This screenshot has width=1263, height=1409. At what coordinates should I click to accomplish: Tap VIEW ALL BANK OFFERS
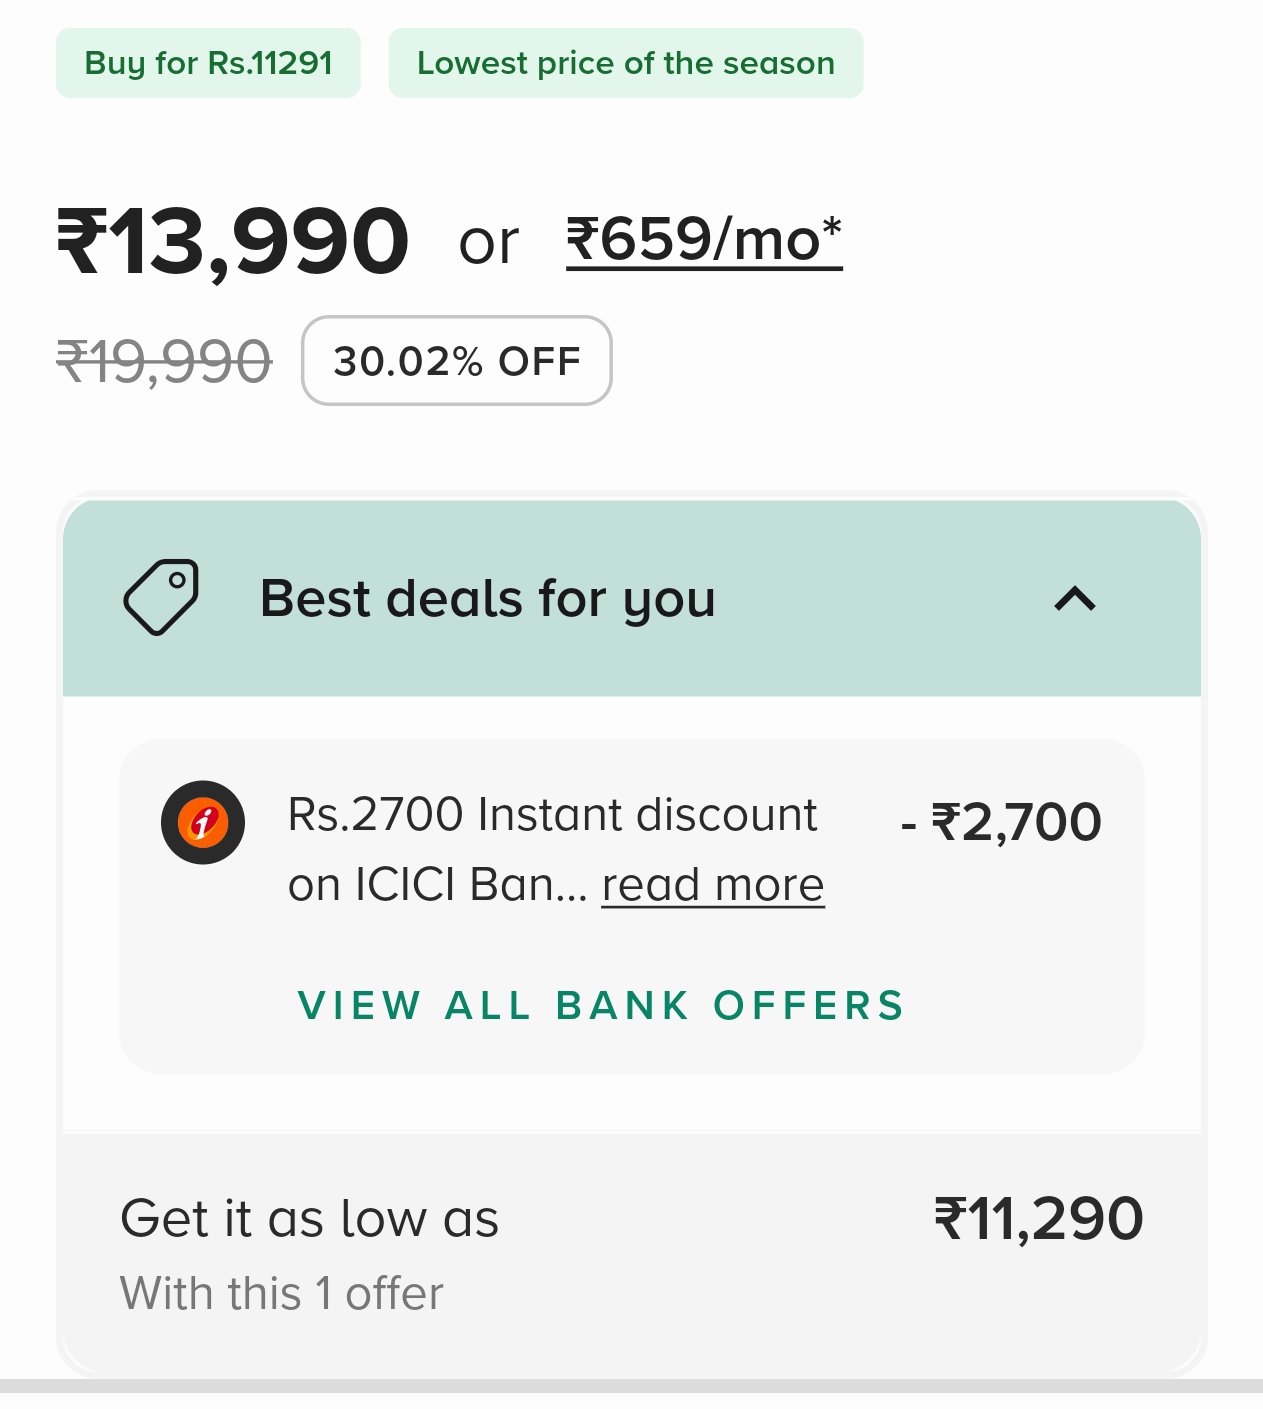pos(601,1005)
